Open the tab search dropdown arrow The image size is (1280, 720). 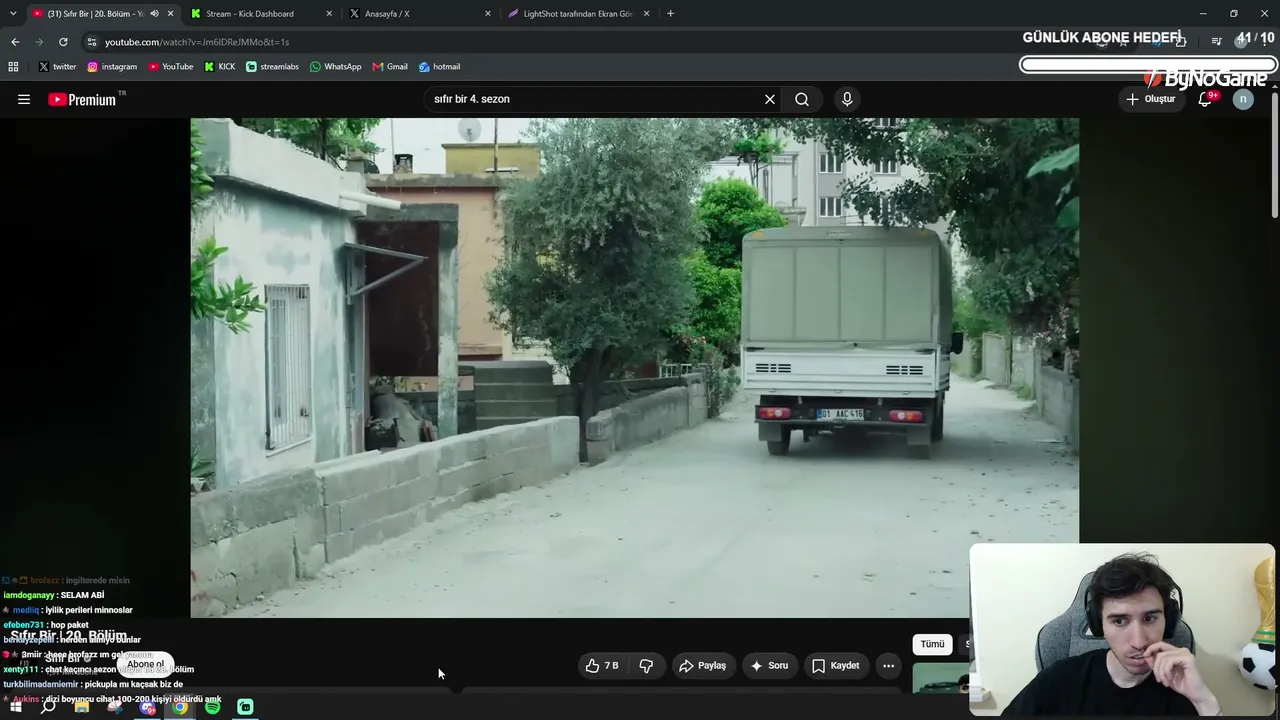pyautogui.click(x=13, y=14)
